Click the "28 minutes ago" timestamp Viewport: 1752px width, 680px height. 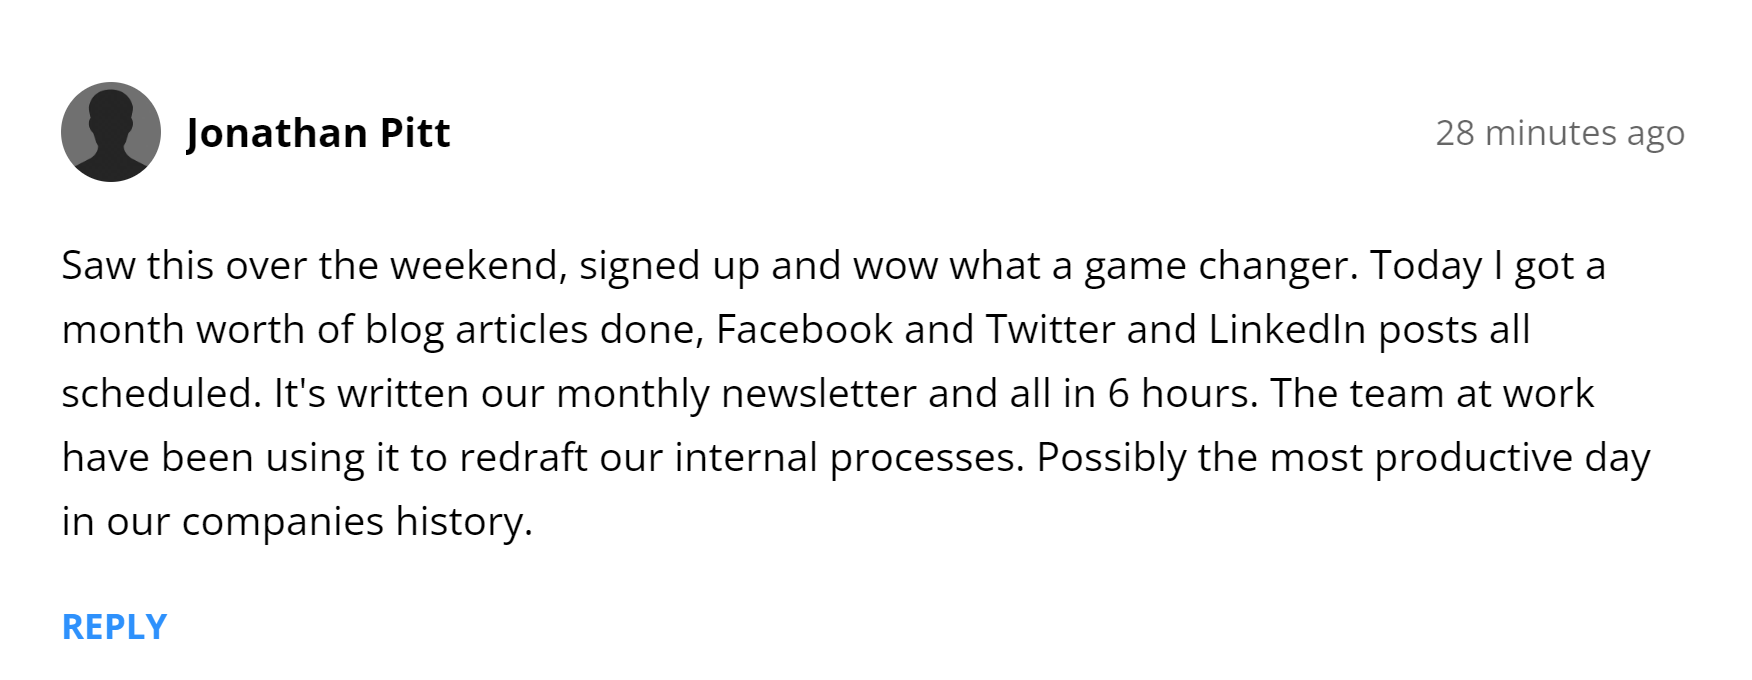(x=1559, y=133)
